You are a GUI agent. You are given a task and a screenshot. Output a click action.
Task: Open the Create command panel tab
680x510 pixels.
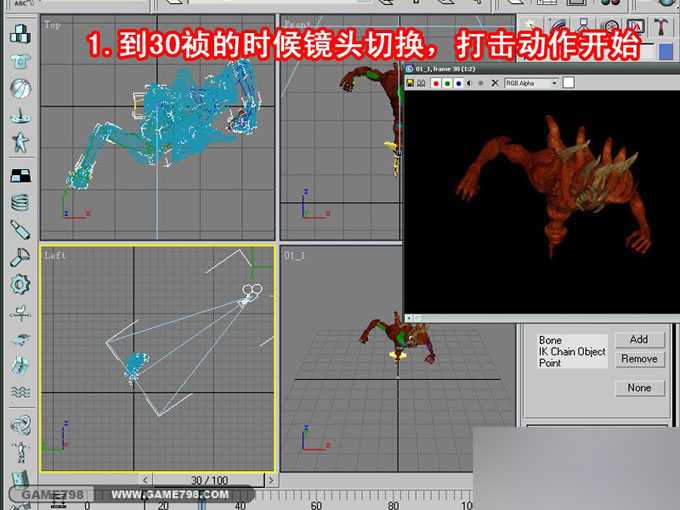coord(531,26)
